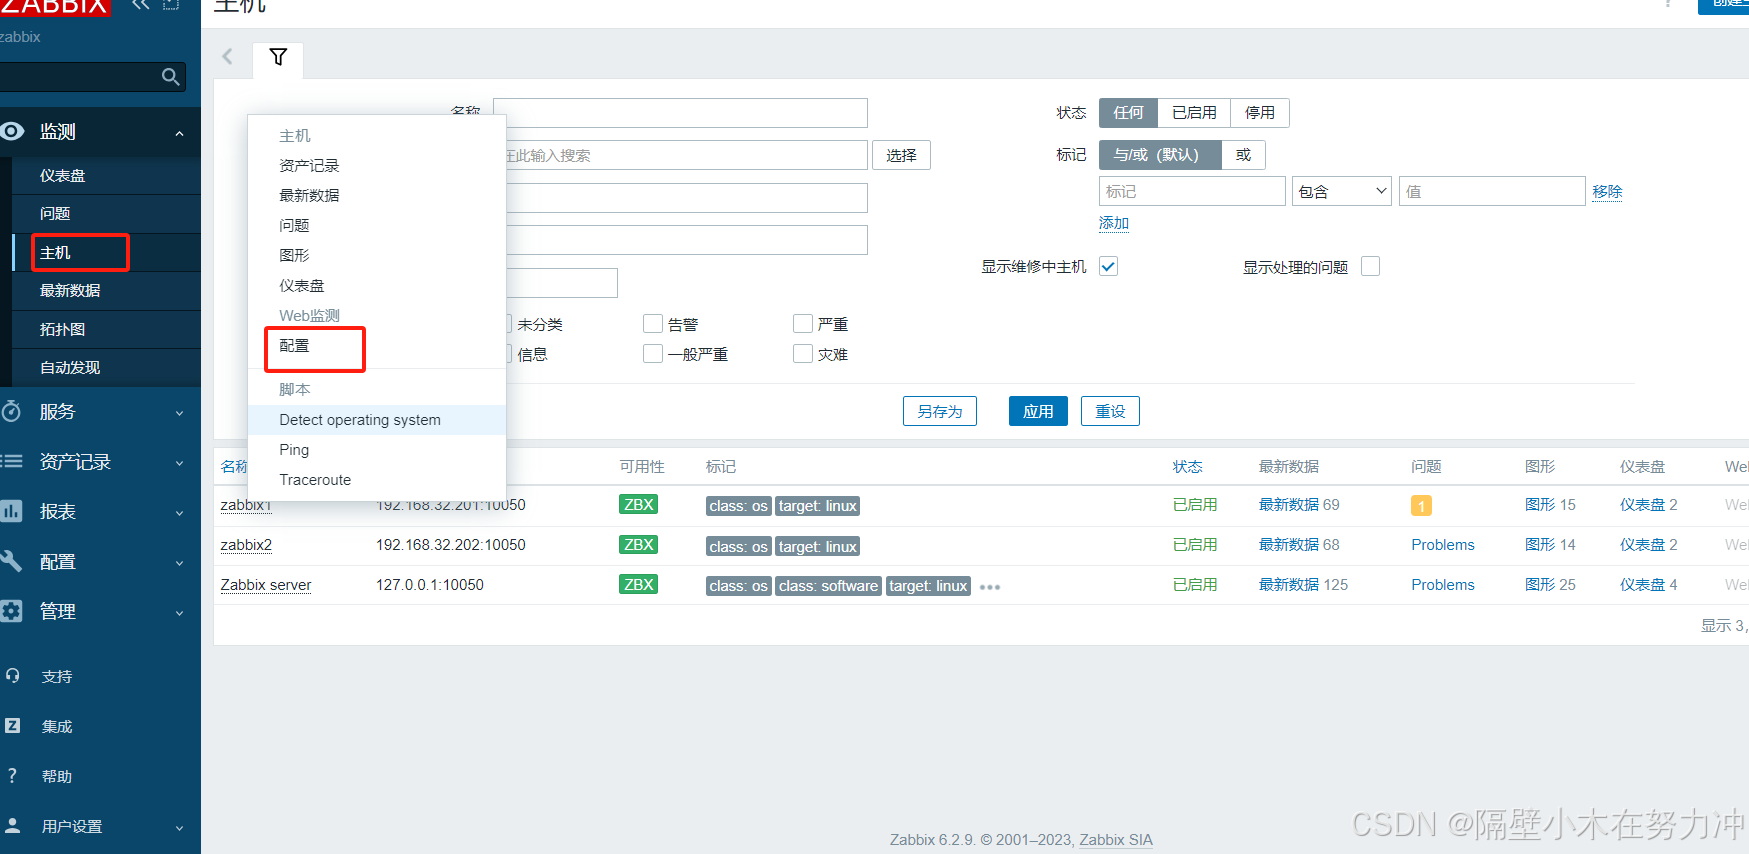This screenshot has height=854, width=1749.
Task: Expand the Administration (管理) section chevron
Action: pos(179,613)
